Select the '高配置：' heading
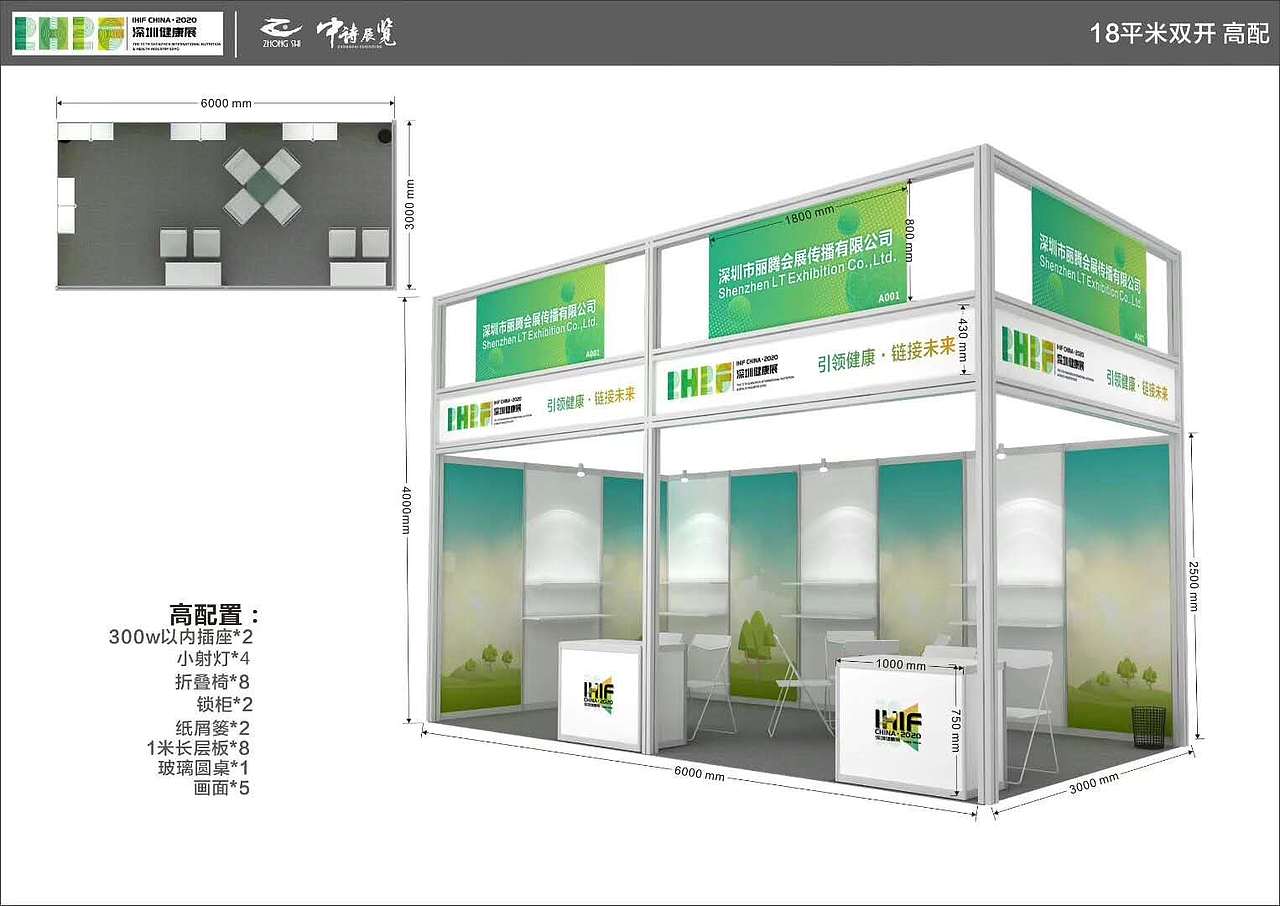Screen dimensions: 1280x906 pyautogui.click(x=215, y=614)
